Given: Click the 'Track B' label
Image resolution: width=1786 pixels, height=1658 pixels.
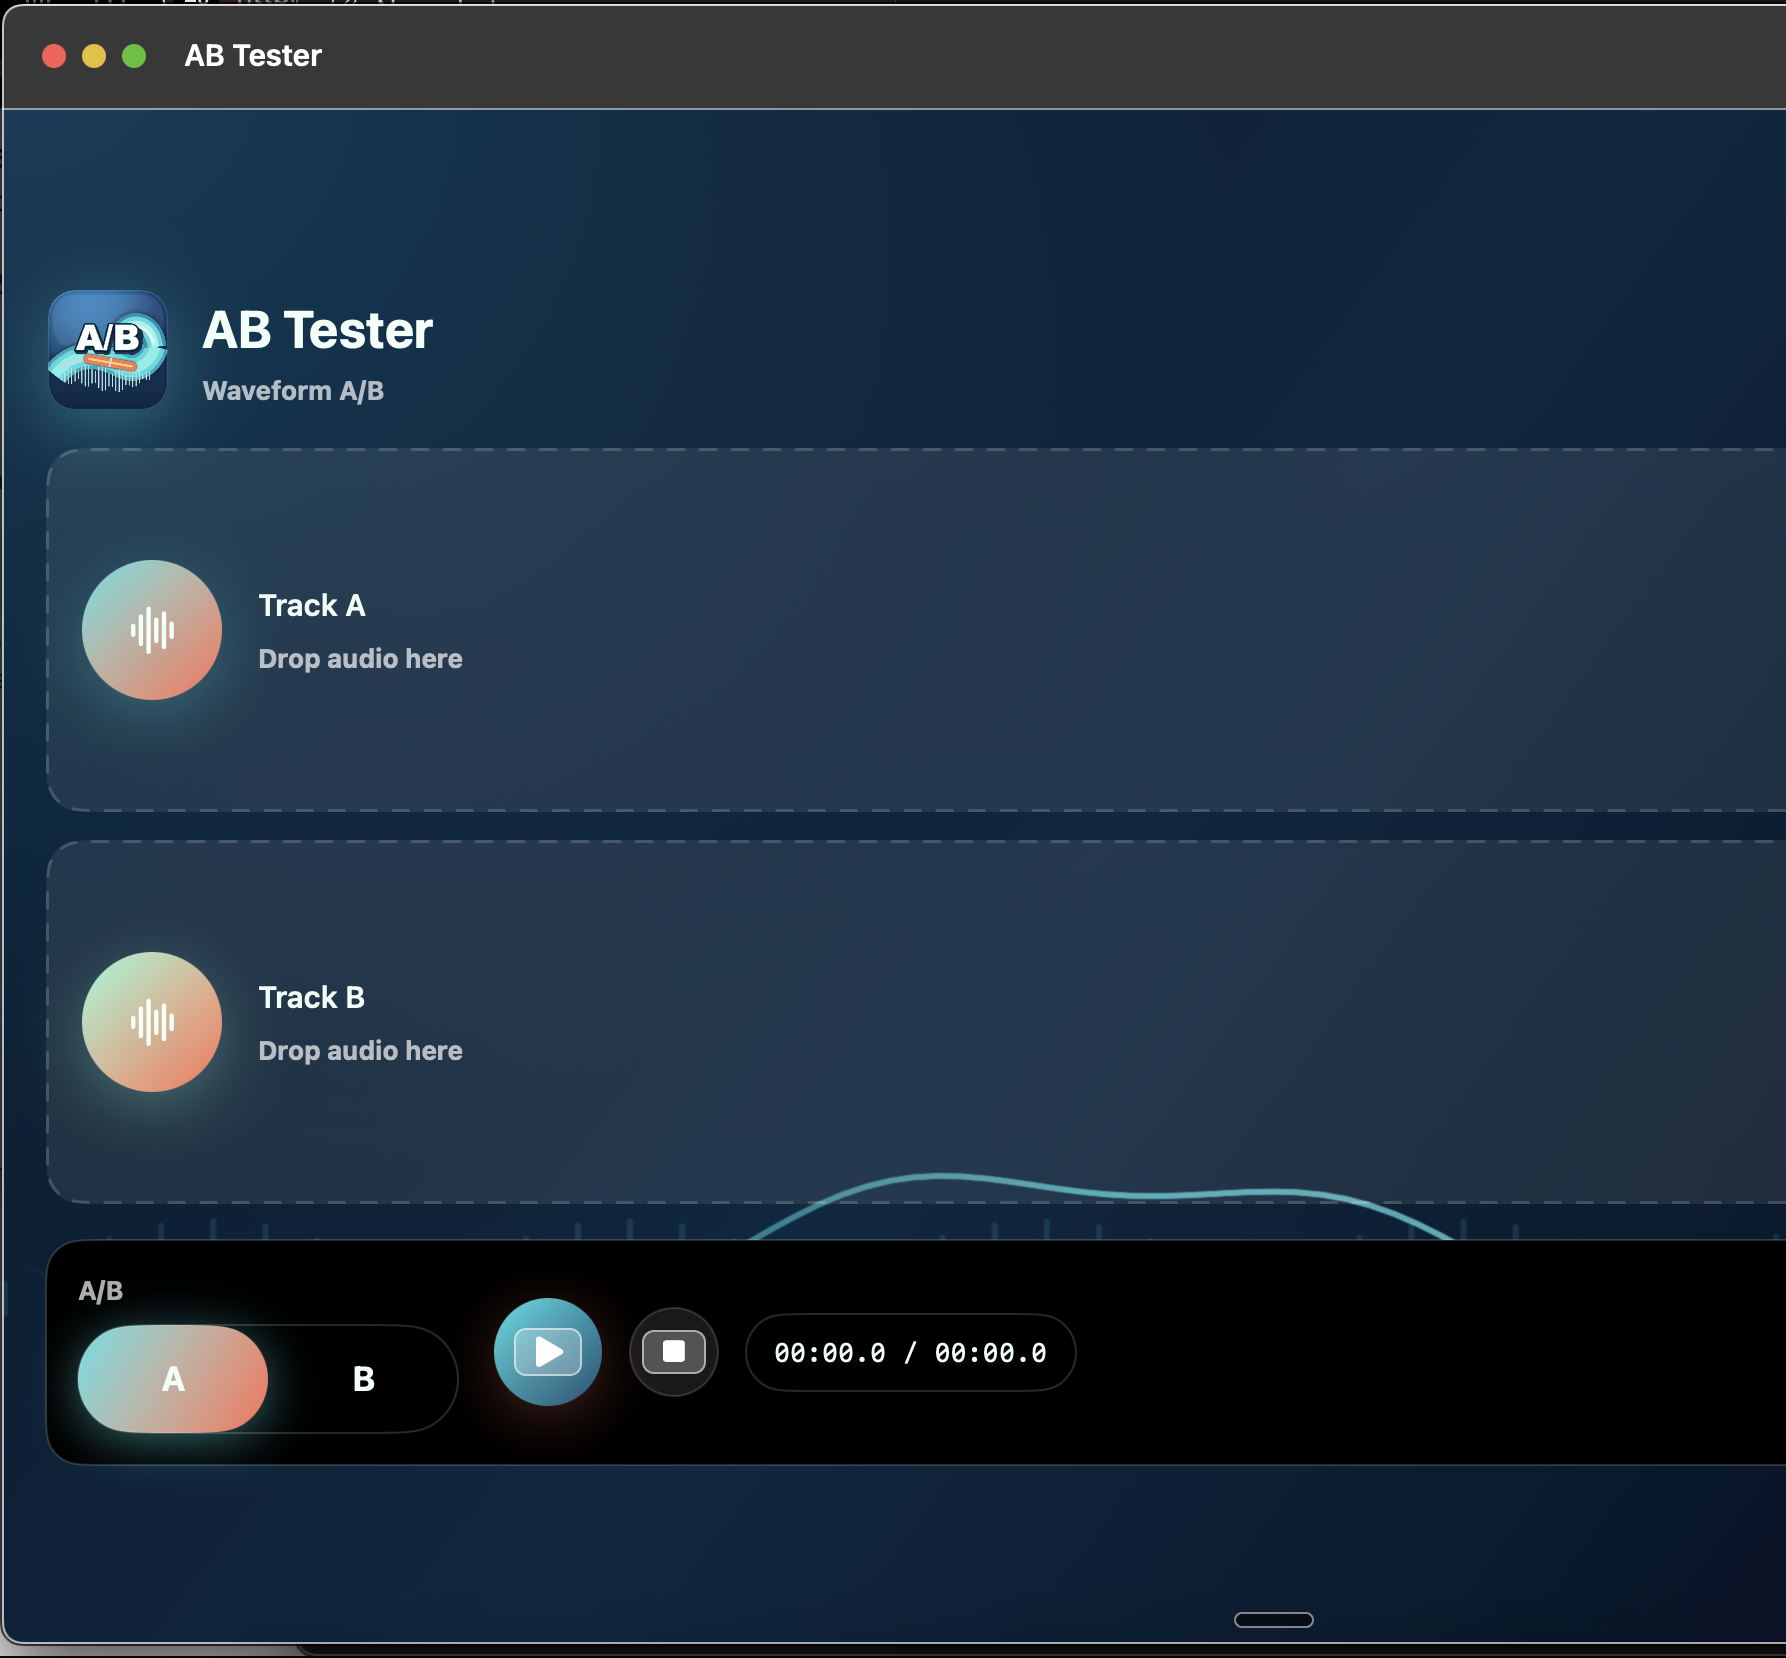Looking at the screenshot, I should (312, 998).
